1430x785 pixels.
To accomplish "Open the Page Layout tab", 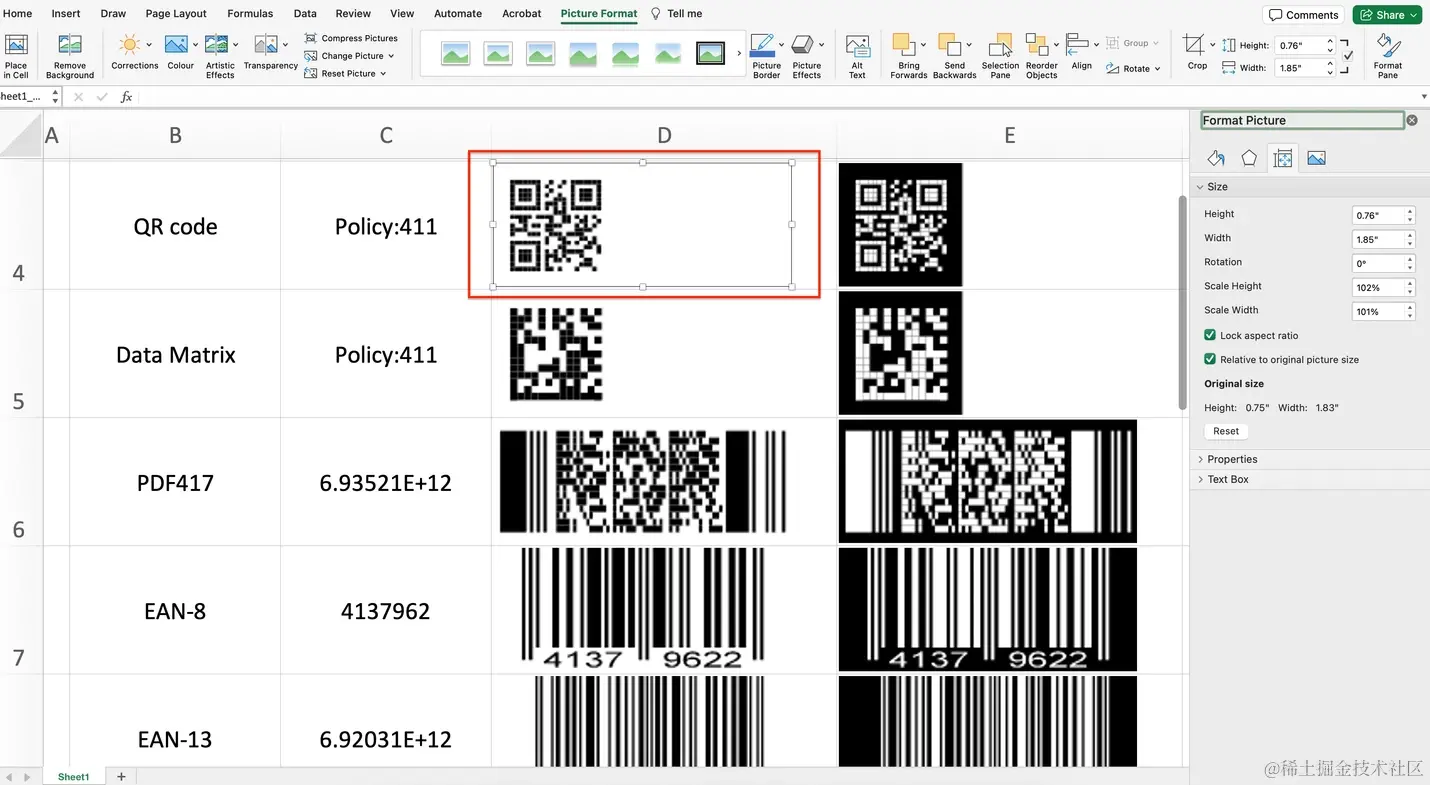I will (x=176, y=14).
